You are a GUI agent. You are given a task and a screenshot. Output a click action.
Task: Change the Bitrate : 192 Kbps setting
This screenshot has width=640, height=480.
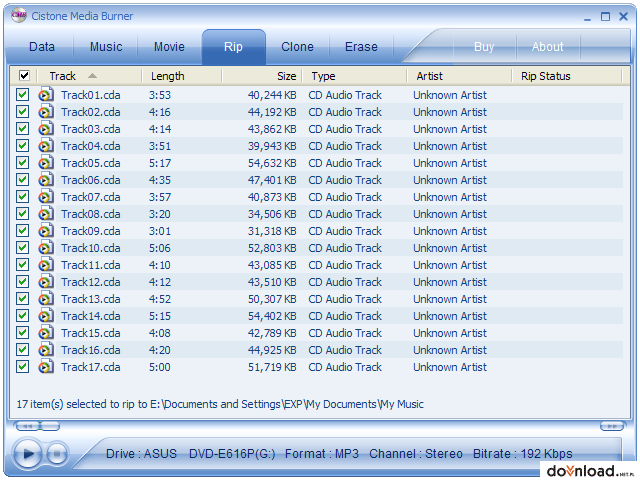(523, 454)
